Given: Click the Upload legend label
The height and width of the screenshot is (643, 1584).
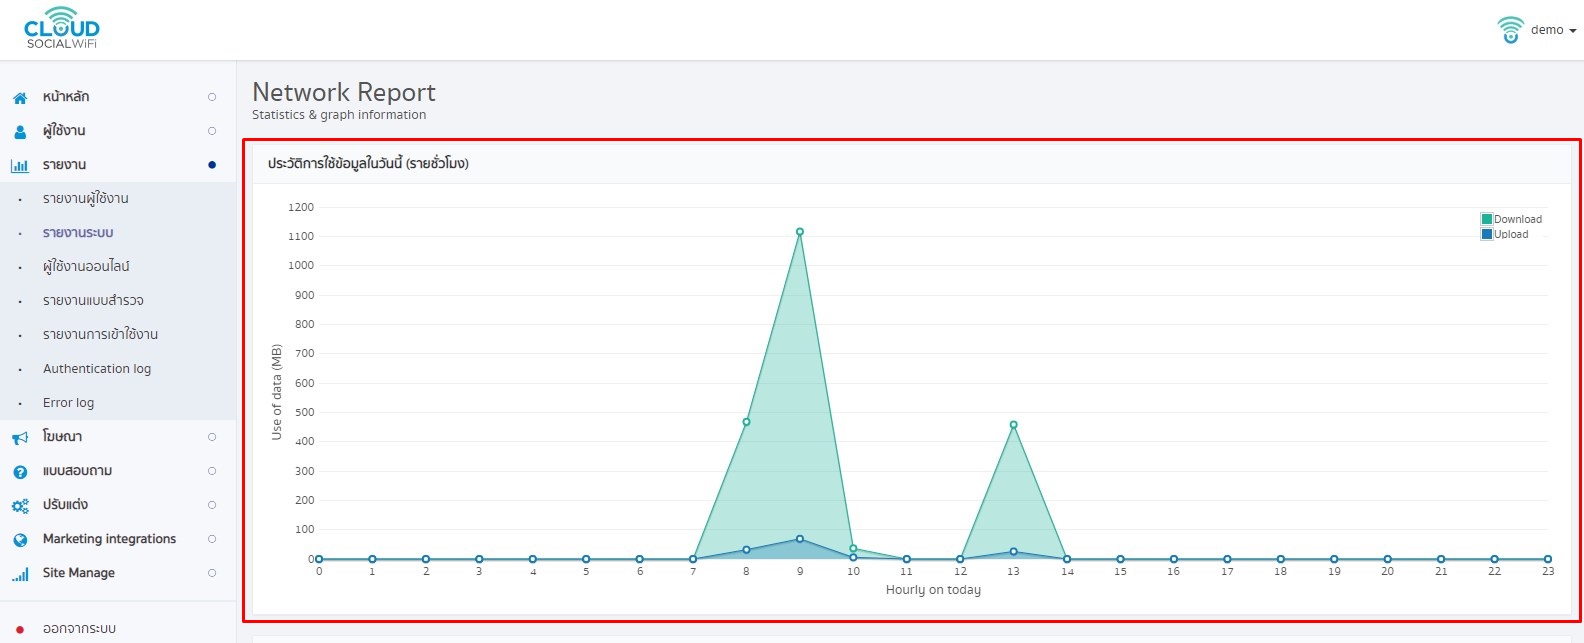Looking at the screenshot, I should coord(1511,234).
